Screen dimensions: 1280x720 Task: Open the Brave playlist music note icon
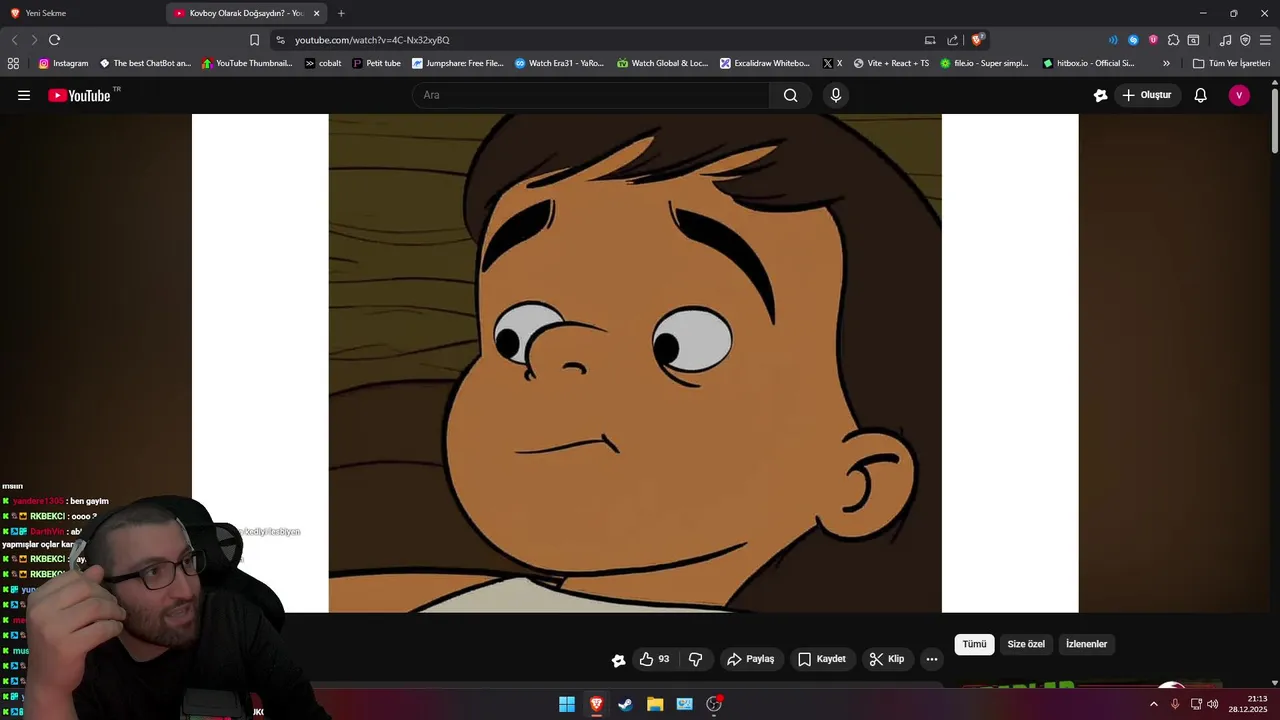[x=1225, y=40]
